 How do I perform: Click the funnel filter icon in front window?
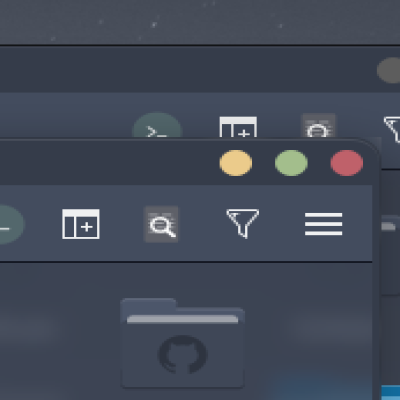point(243,223)
